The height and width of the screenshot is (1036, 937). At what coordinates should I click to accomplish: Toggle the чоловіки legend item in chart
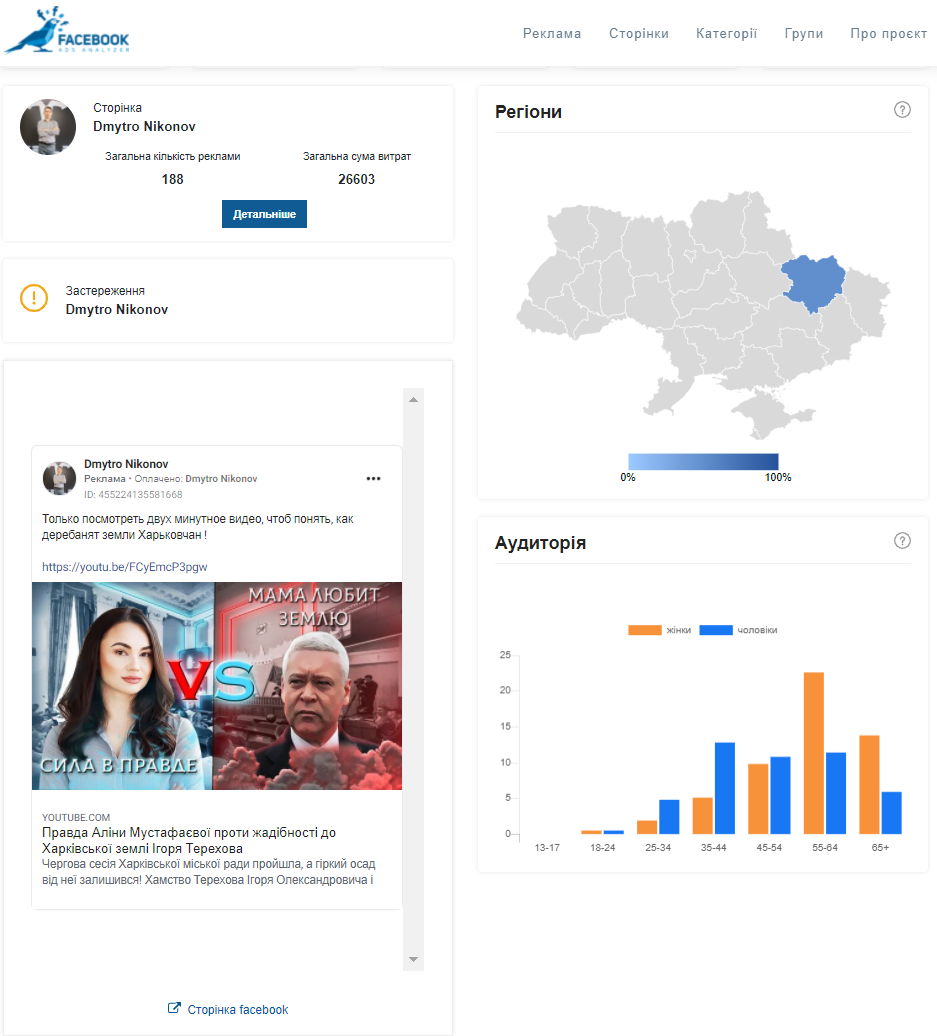738,630
